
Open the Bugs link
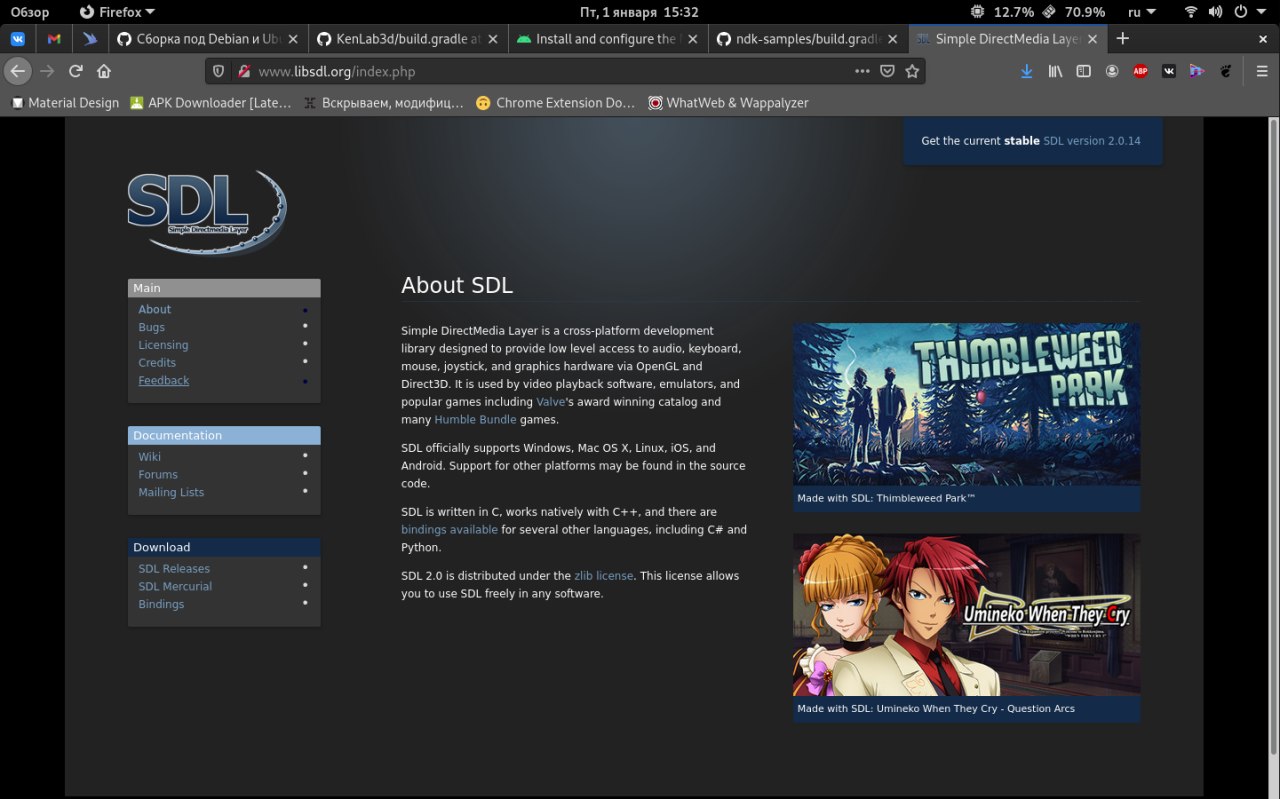coord(151,327)
